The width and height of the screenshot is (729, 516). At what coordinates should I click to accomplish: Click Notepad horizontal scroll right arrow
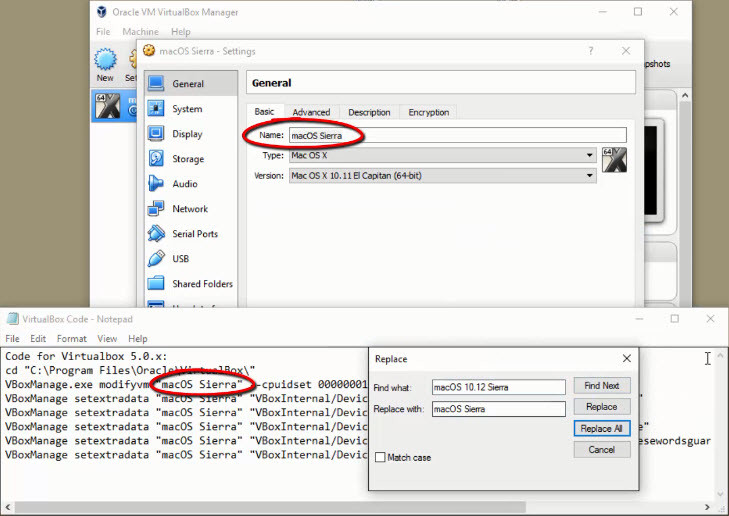tap(707, 507)
